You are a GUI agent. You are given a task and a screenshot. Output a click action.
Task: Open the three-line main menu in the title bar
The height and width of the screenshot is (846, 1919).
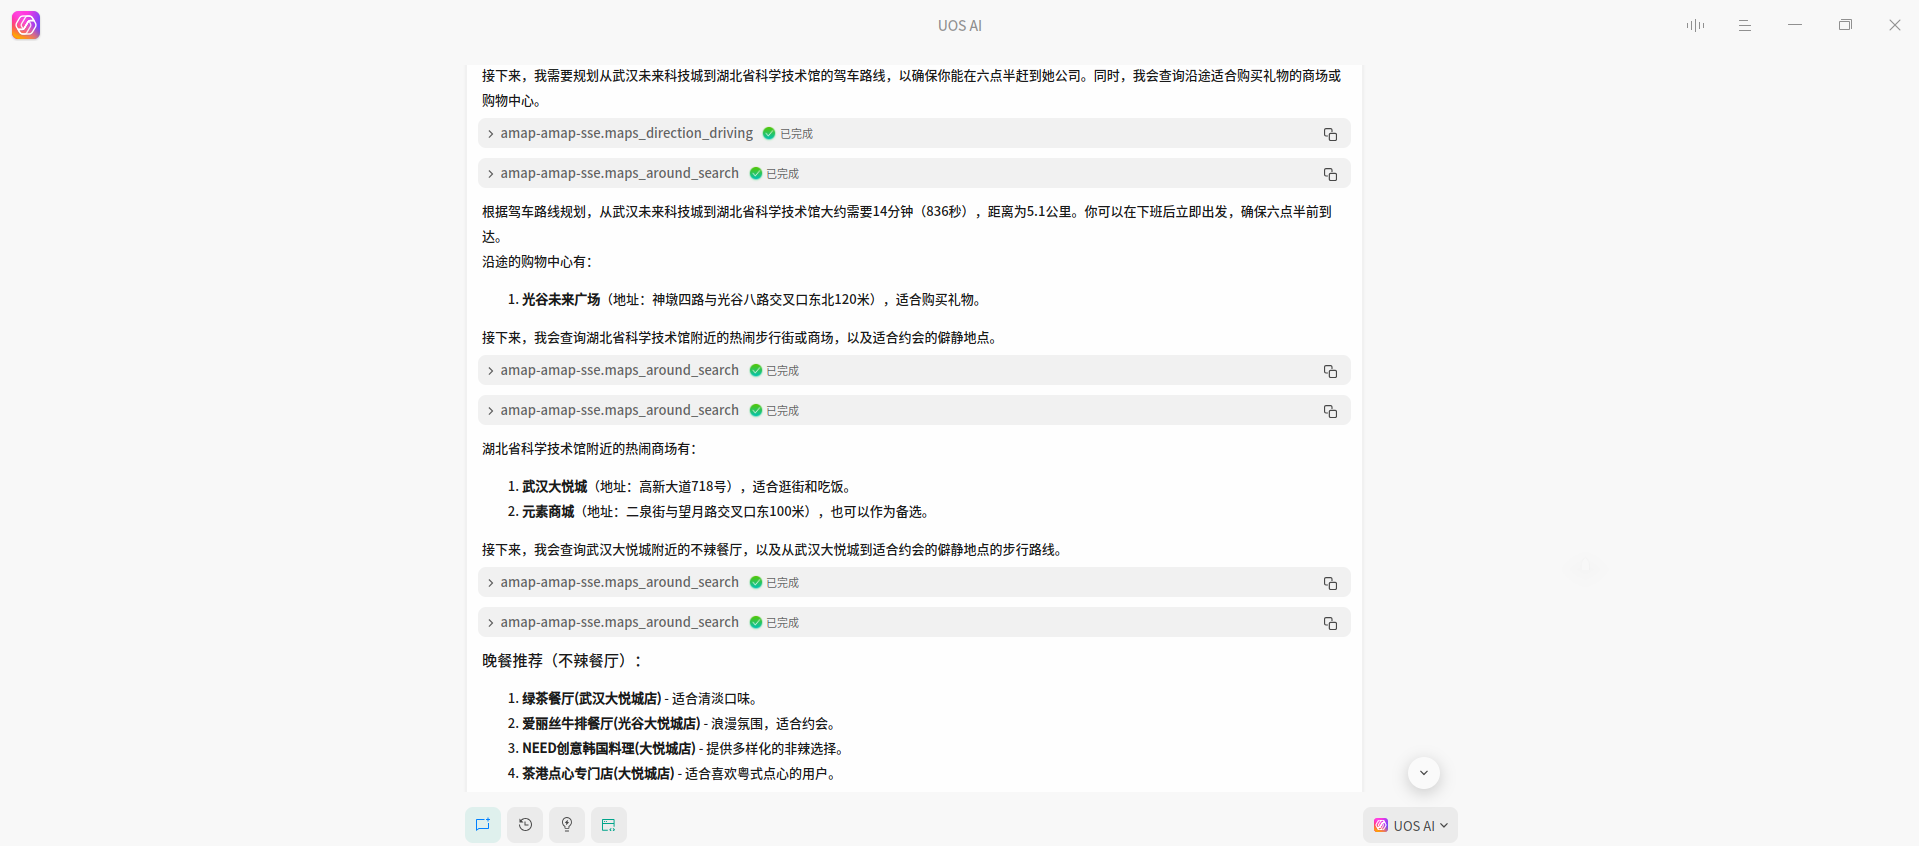tap(1745, 25)
